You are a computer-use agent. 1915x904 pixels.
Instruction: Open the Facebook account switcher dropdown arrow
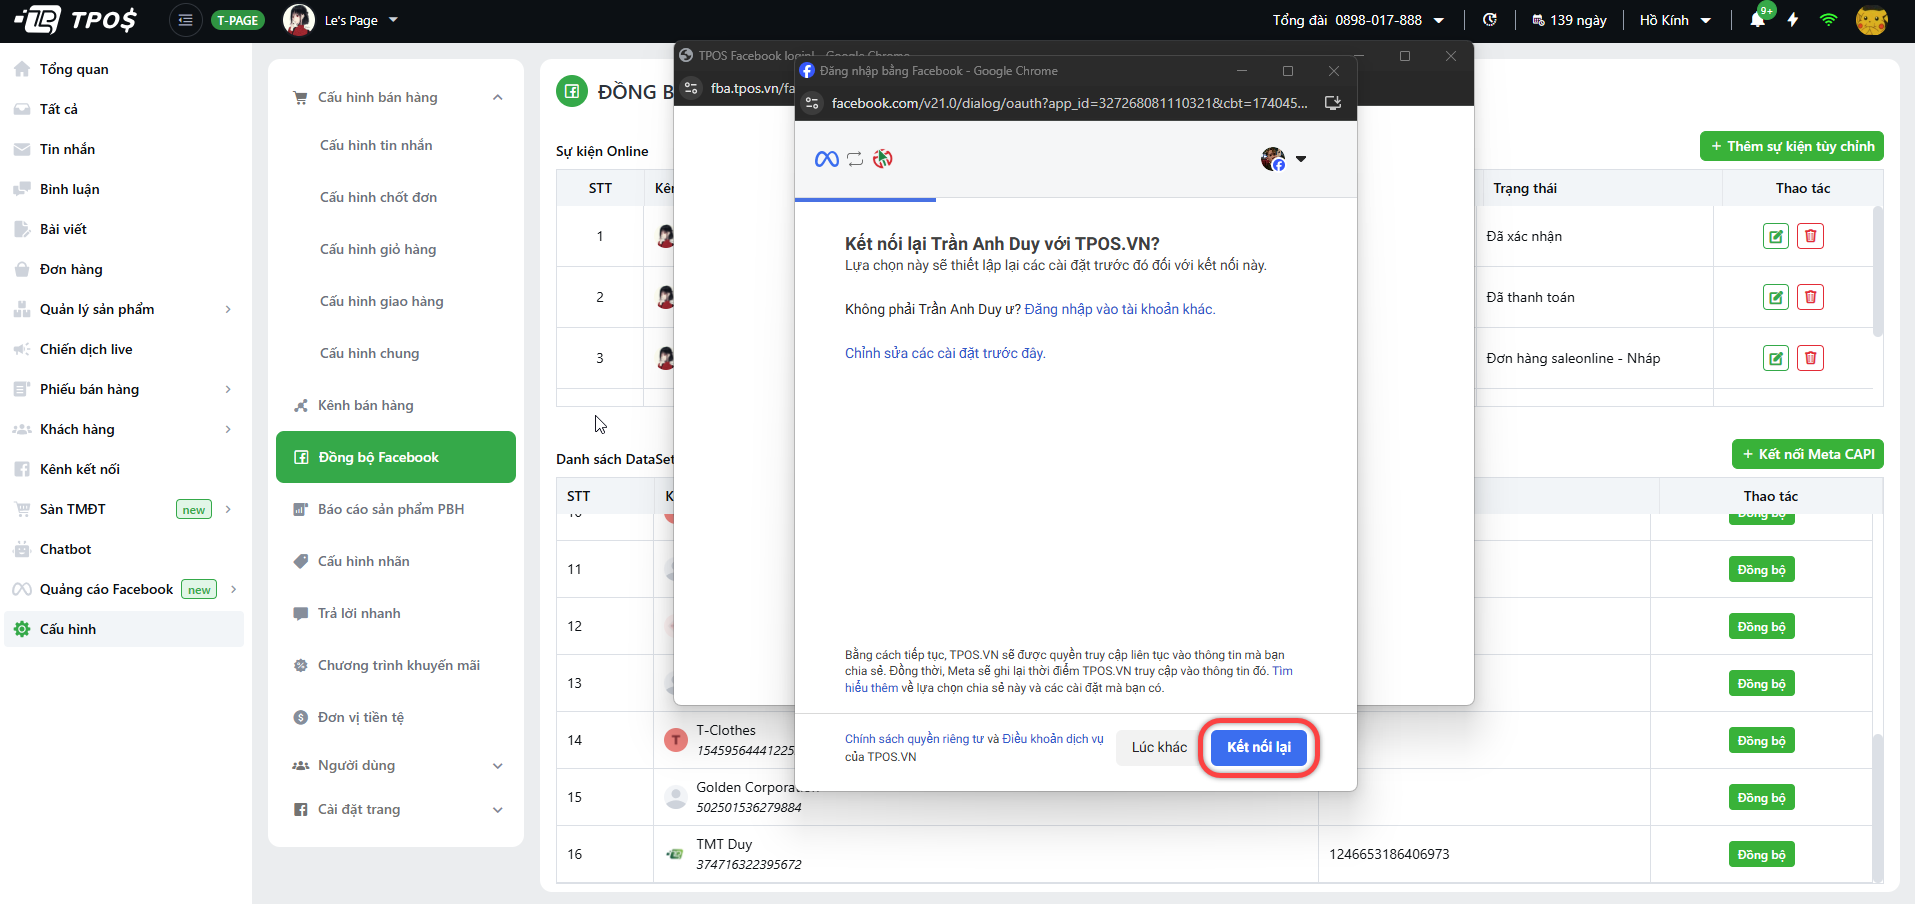pyautogui.click(x=1301, y=159)
